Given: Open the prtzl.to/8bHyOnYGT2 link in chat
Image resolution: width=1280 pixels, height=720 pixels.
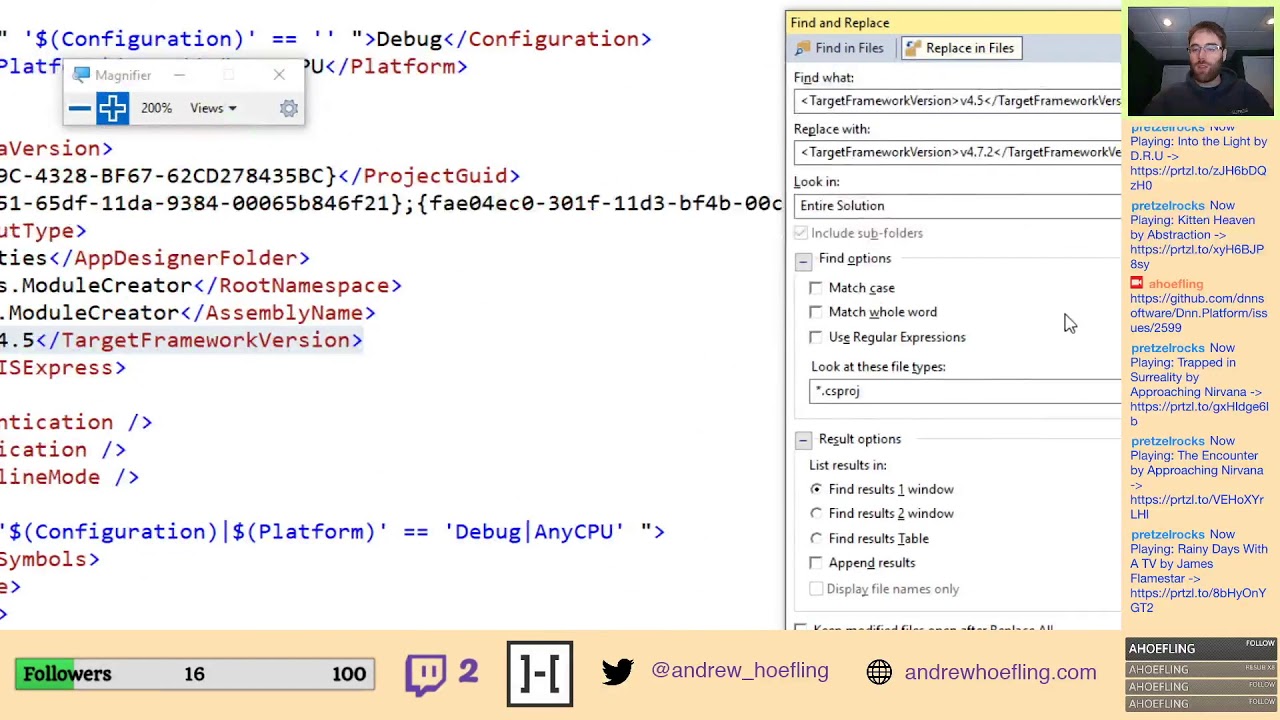Looking at the screenshot, I should pyautogui.click(x=1198, y=600).
